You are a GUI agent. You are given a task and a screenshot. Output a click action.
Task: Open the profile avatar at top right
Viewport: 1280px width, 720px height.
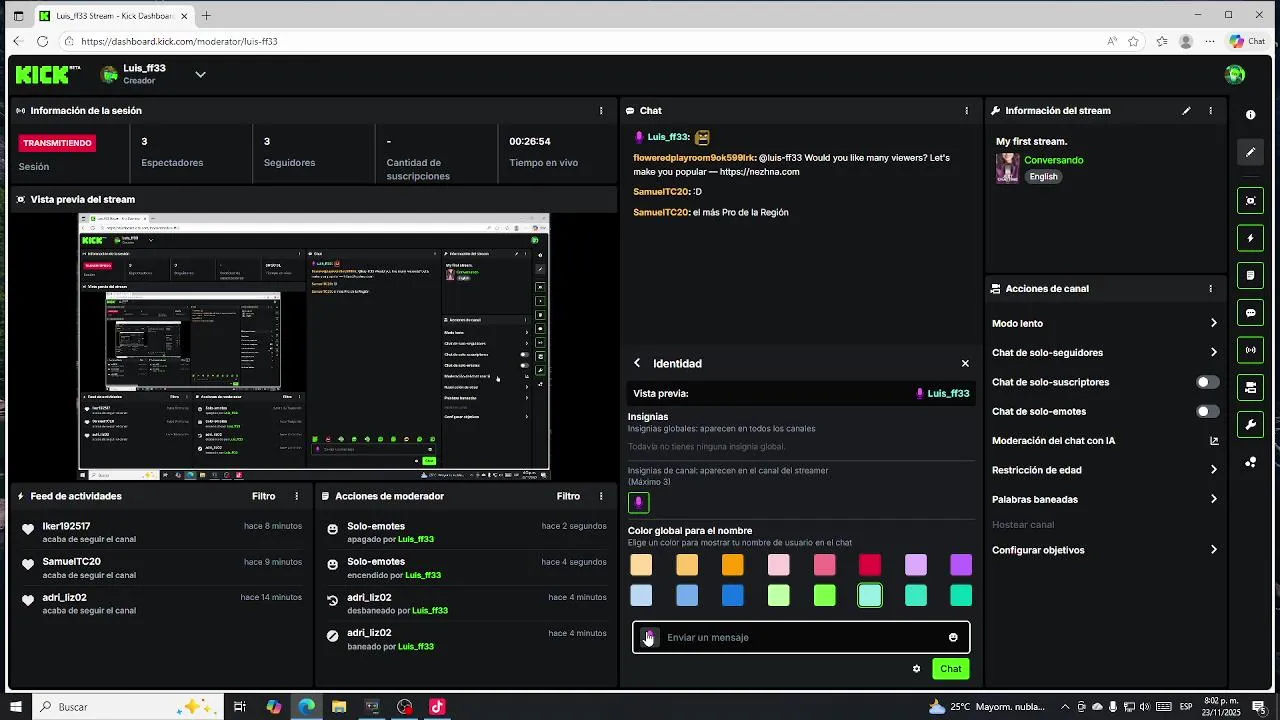point(1235,74)
